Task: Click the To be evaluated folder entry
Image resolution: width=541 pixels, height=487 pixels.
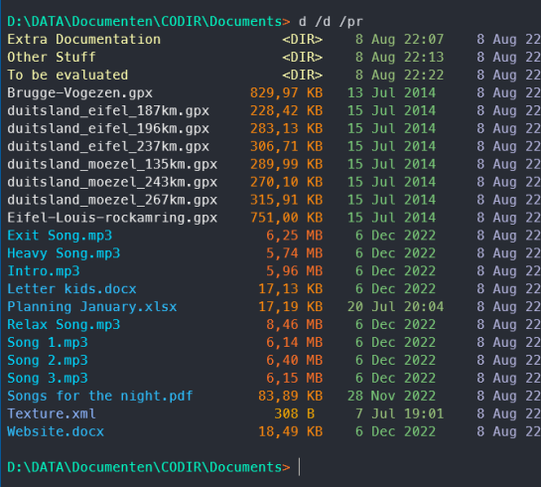Action: point(68,75)
